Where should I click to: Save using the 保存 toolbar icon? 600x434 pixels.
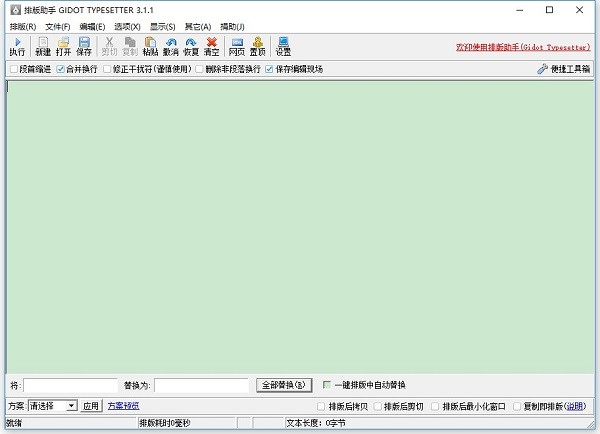coord(84,46)
